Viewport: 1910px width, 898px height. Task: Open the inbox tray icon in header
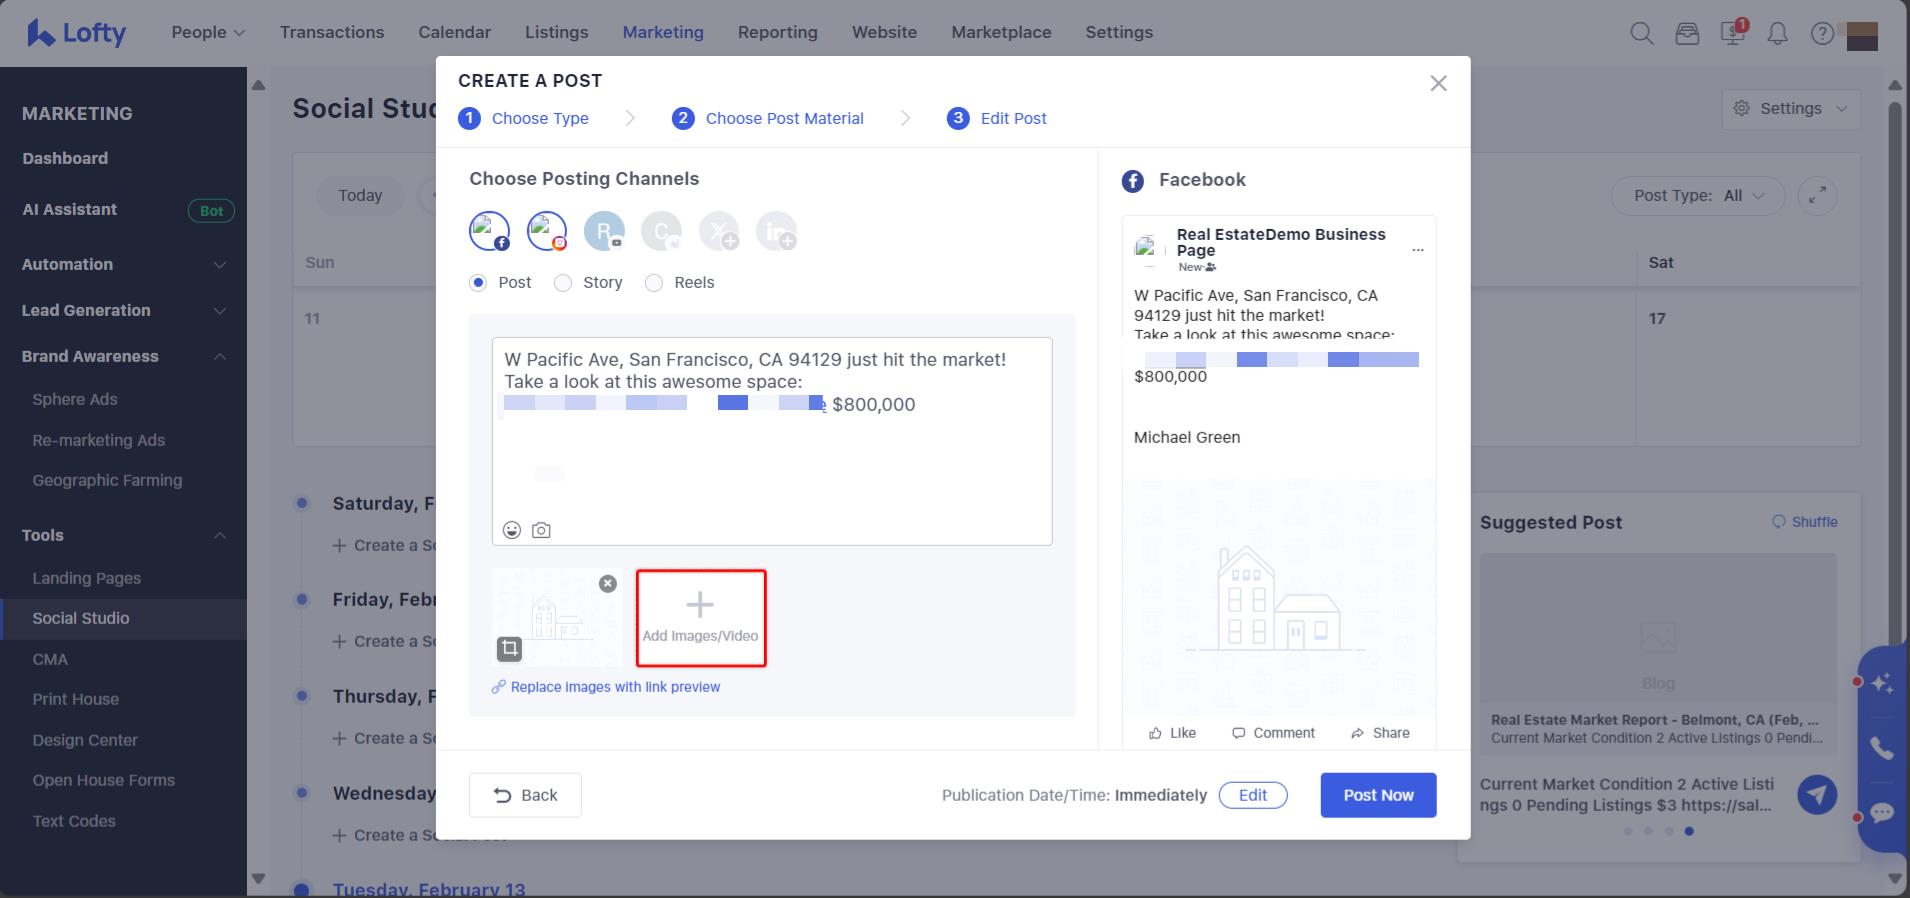[x=1687, y=33]
